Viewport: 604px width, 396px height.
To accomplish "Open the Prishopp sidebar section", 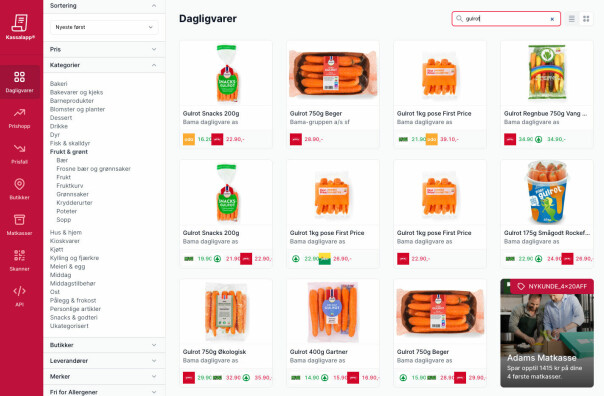I will tap(20, 118).
